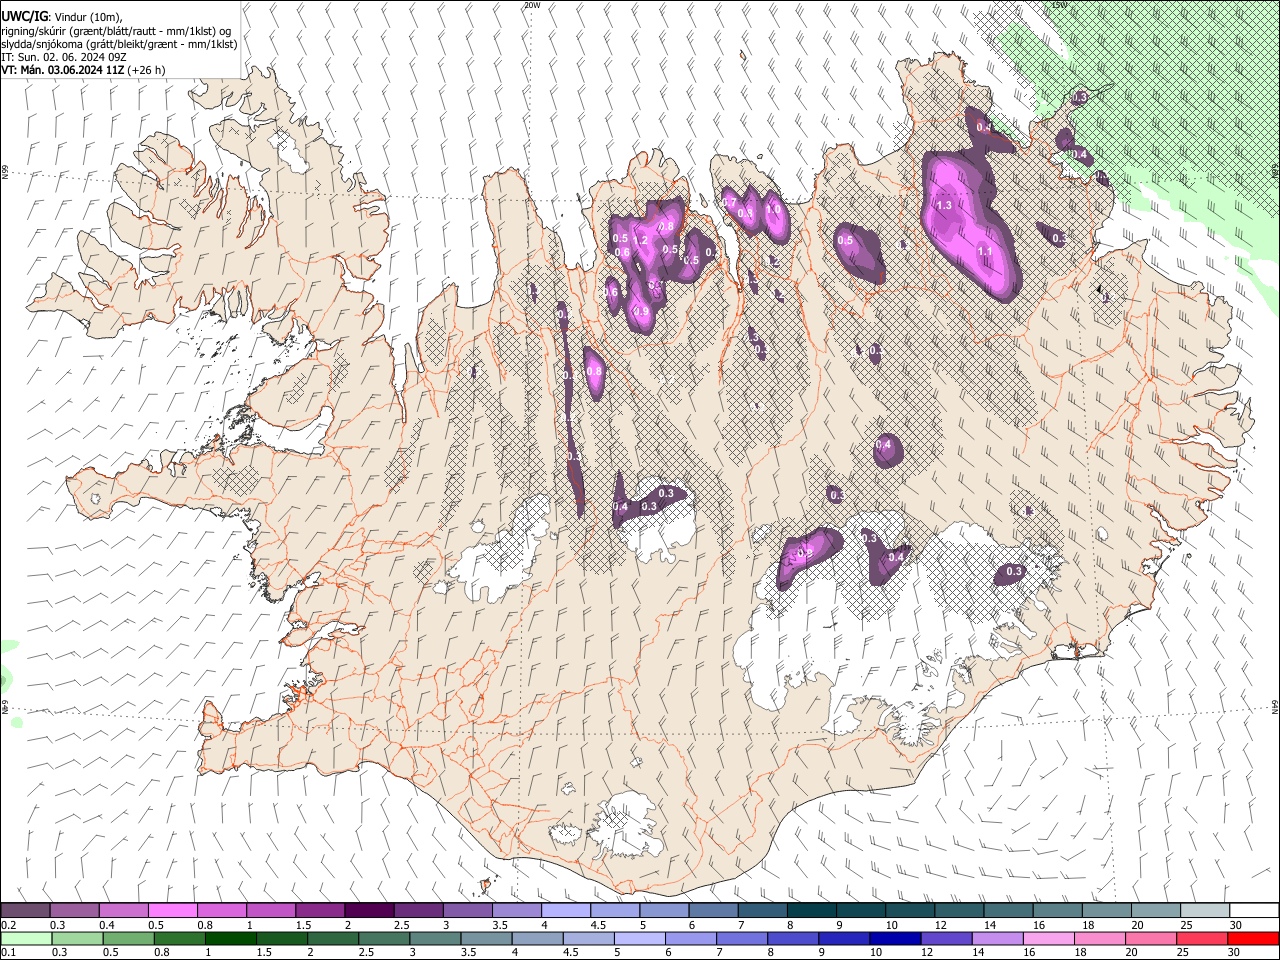This screenshot has width=1280, height=960.
Task: Click the "1.3" value in the large pink blob
Action: 943,205
